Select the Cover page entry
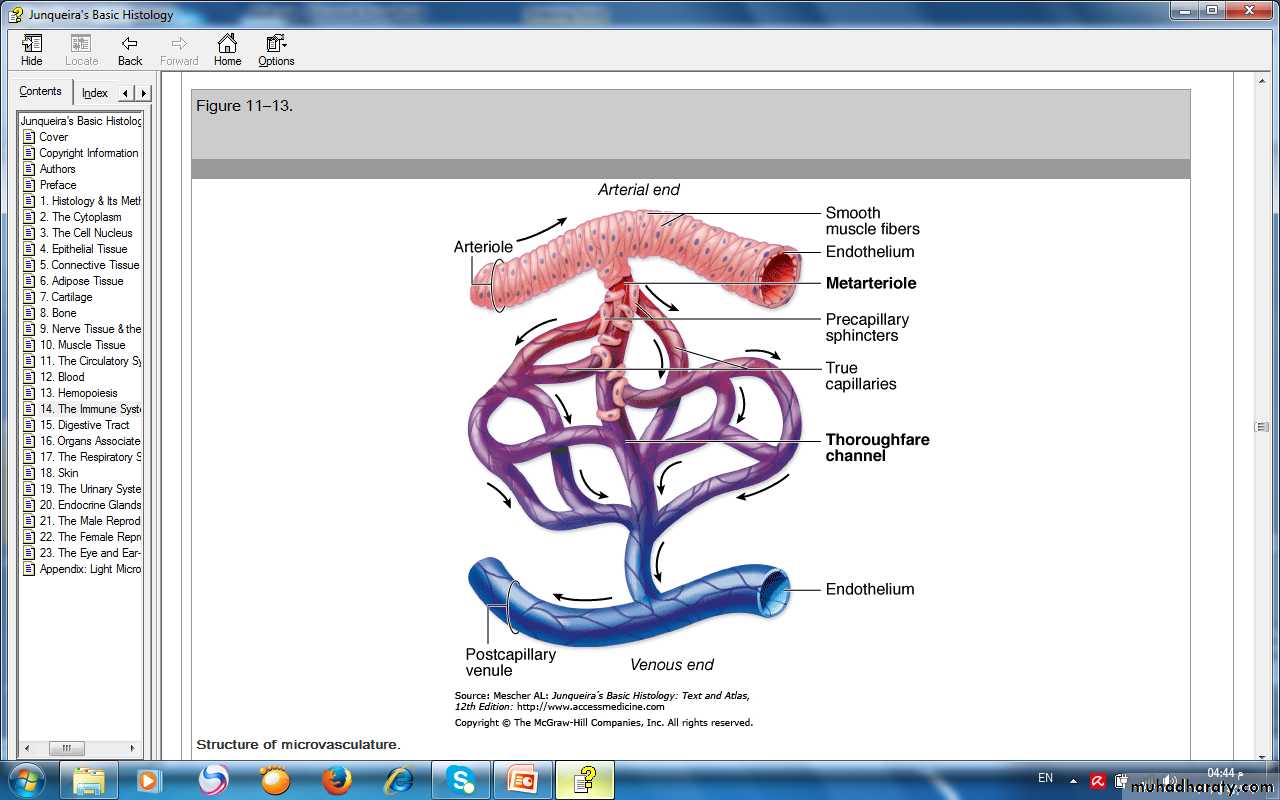This screenshot has height=800, width=1280. 54,137
